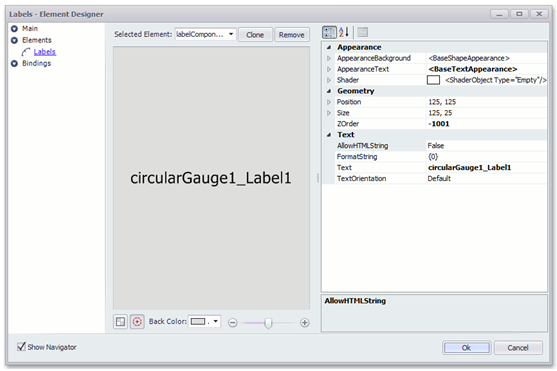
Task: Select the FormatString value {0}
Action: click(x=433, y=157)
